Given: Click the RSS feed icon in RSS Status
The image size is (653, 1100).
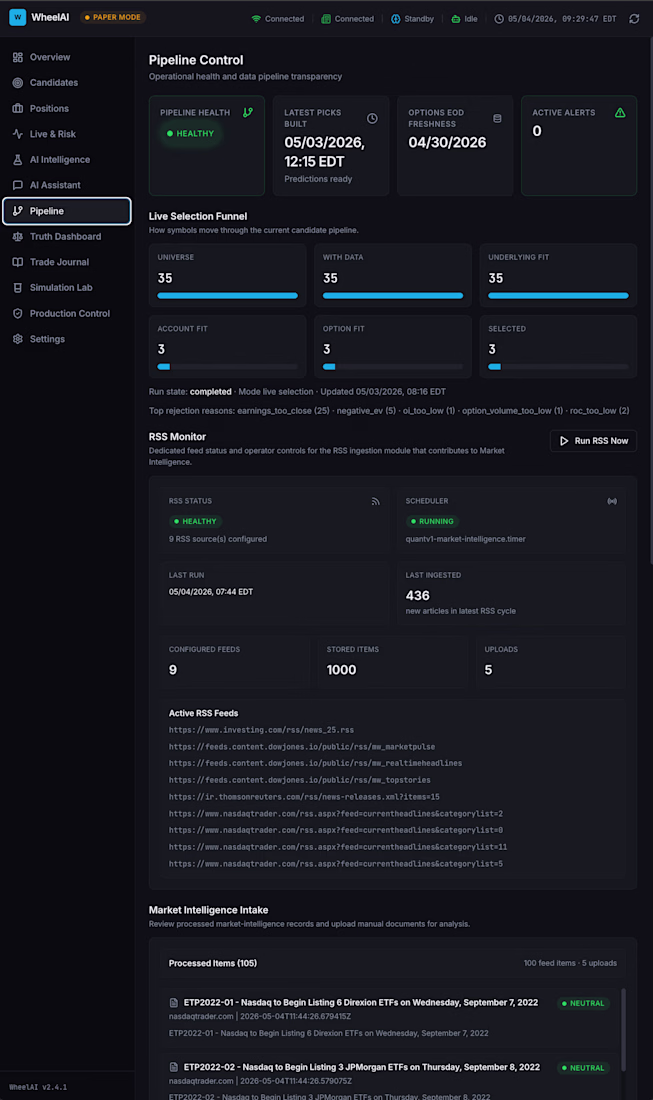Looking at the screenshot, I should (x=375, y=501).
